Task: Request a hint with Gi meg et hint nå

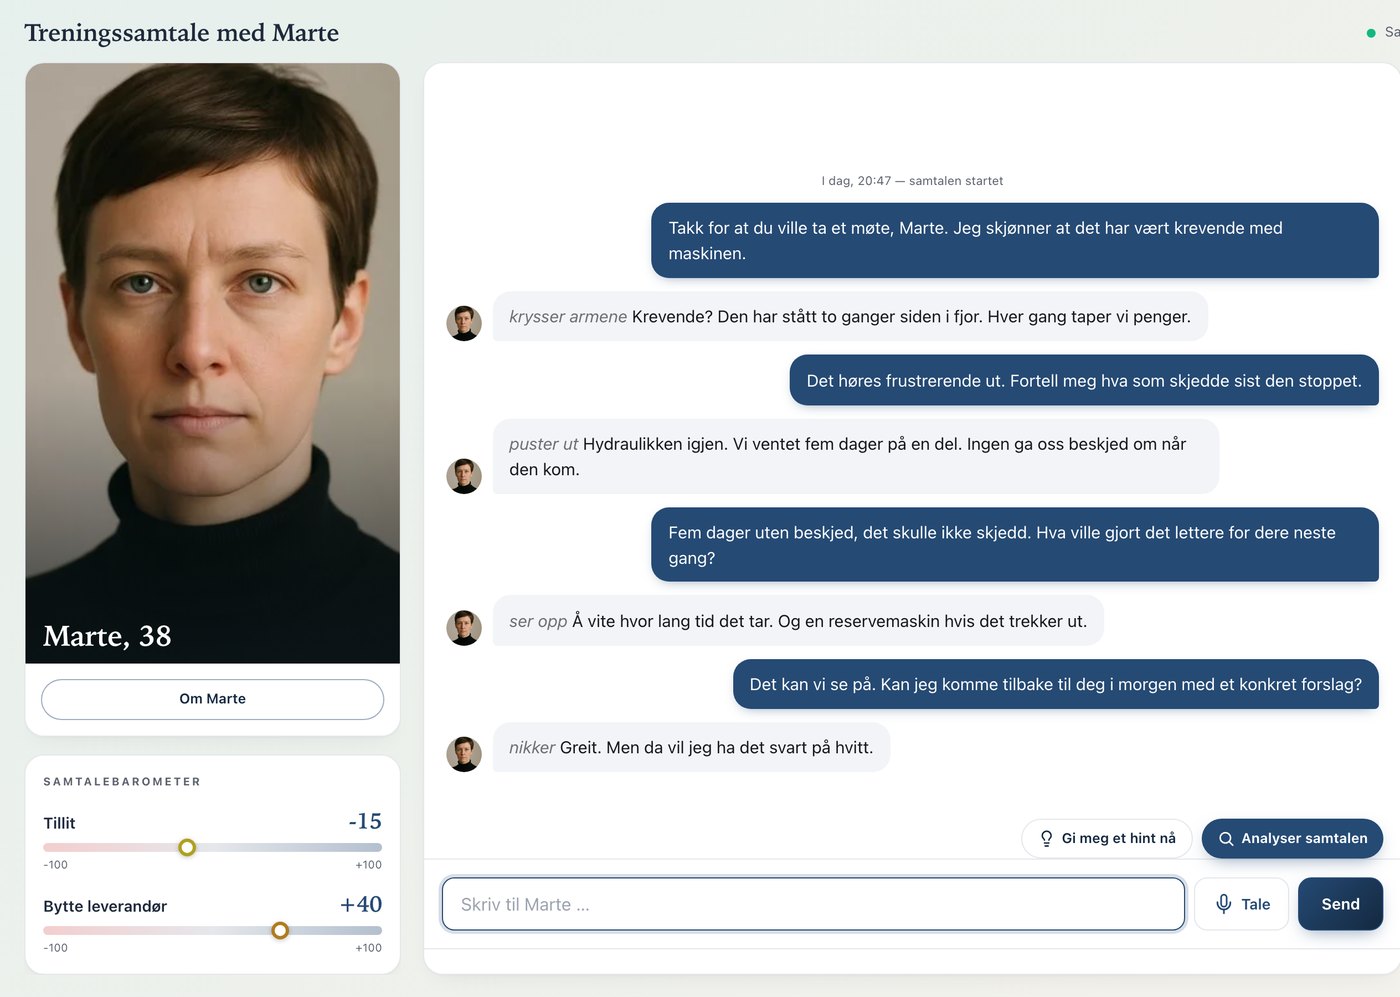Action: pos(1107,839)
